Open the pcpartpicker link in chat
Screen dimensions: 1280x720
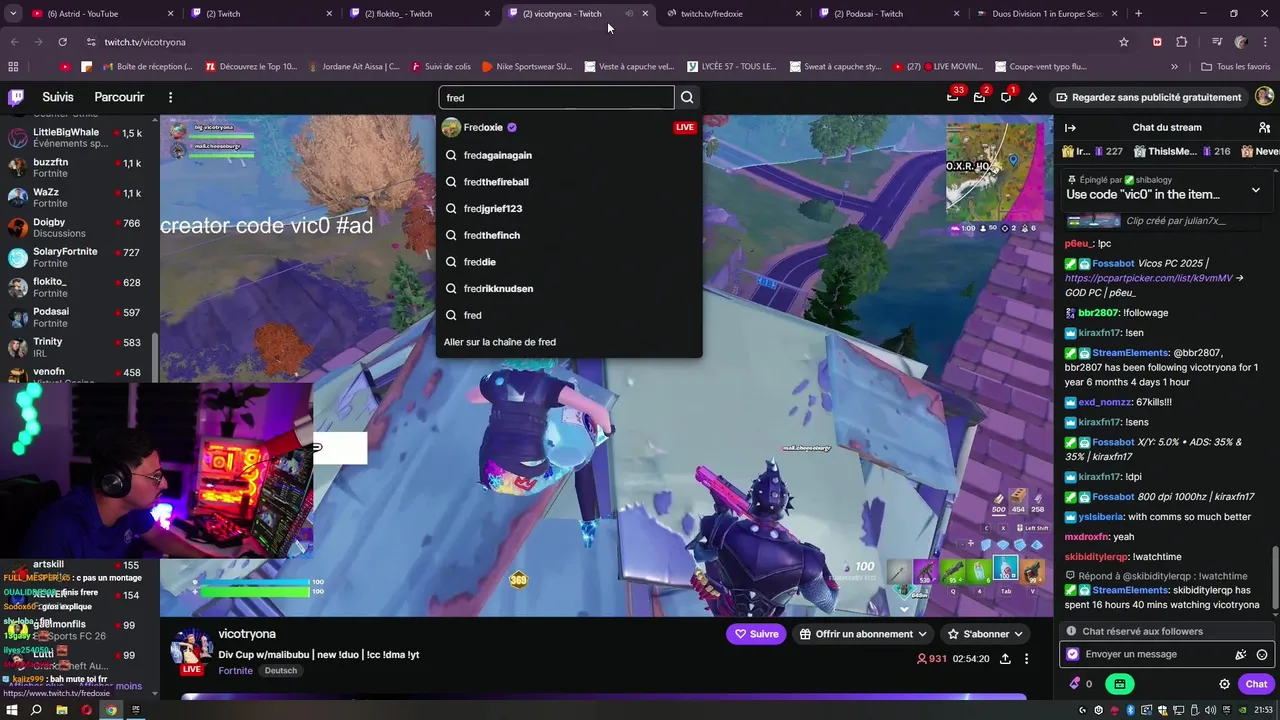point(1148,278)
